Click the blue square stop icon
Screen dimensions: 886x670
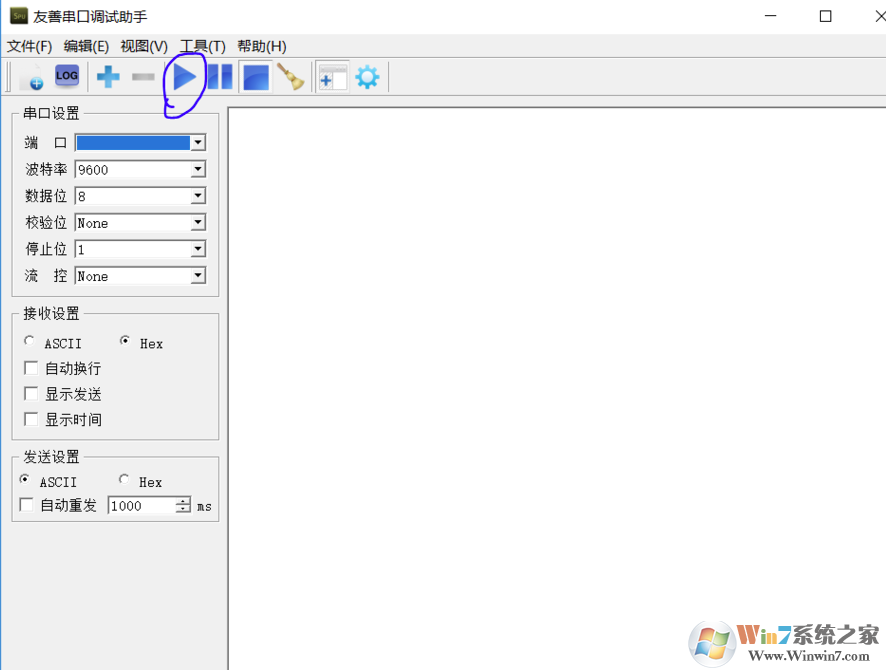click(256, 77)
